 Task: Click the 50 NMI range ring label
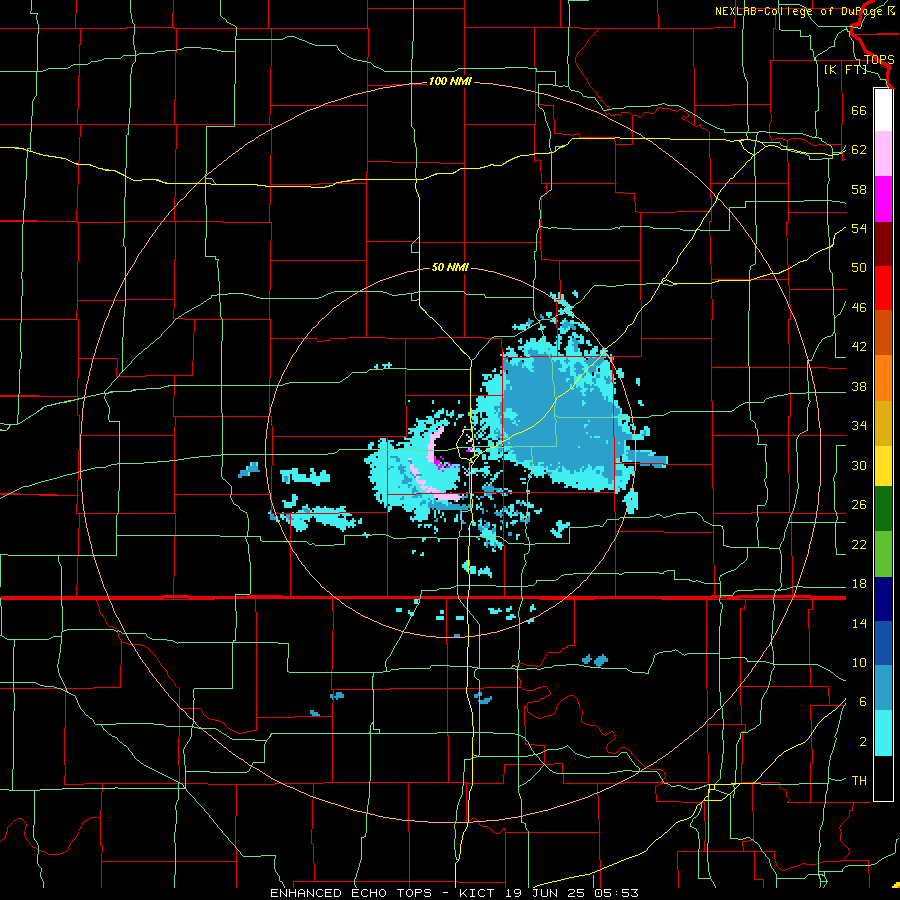pos(450,267)
